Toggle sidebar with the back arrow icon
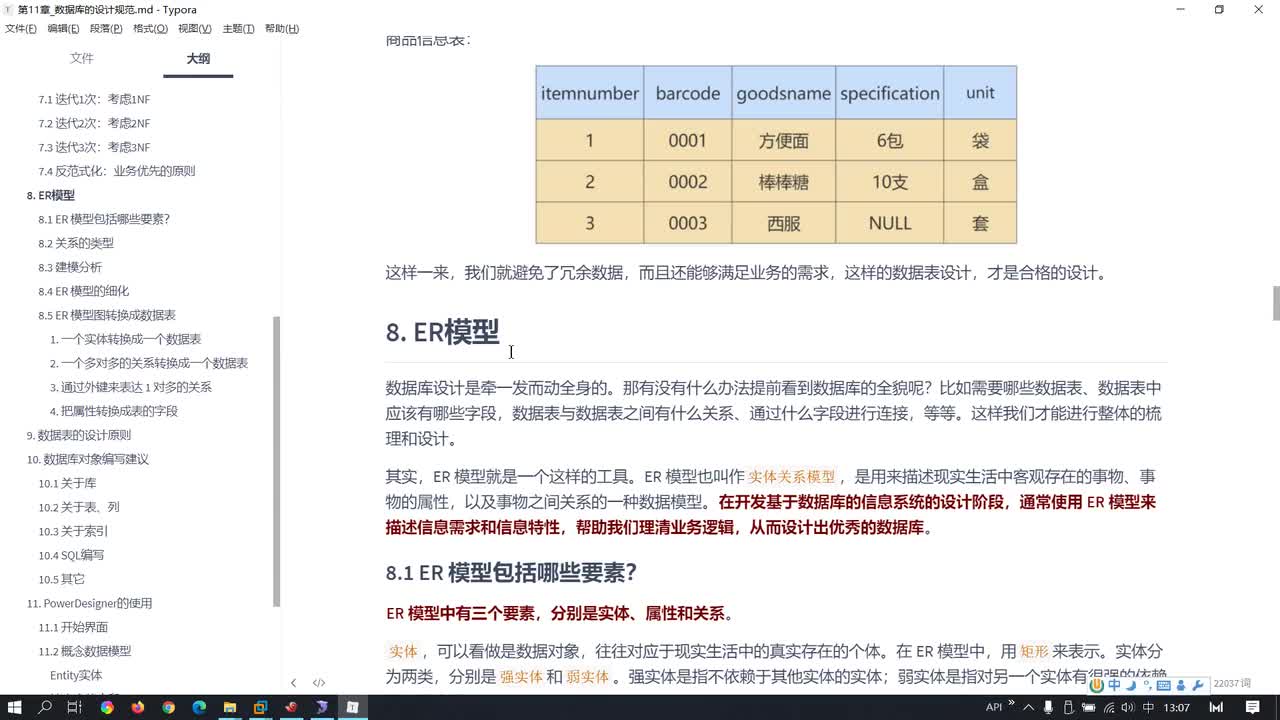Screen dimensions: 1280x720 pos(293,683)
